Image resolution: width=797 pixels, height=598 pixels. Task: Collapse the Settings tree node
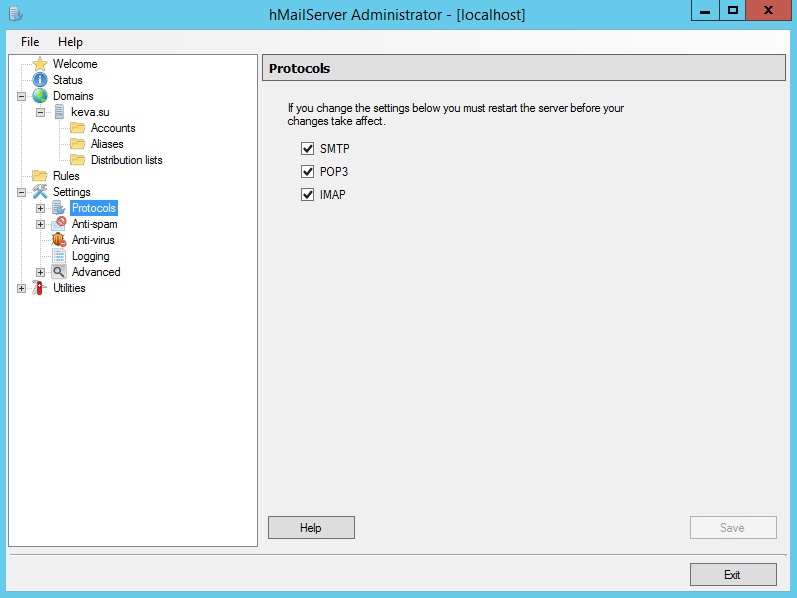(21, 192)
